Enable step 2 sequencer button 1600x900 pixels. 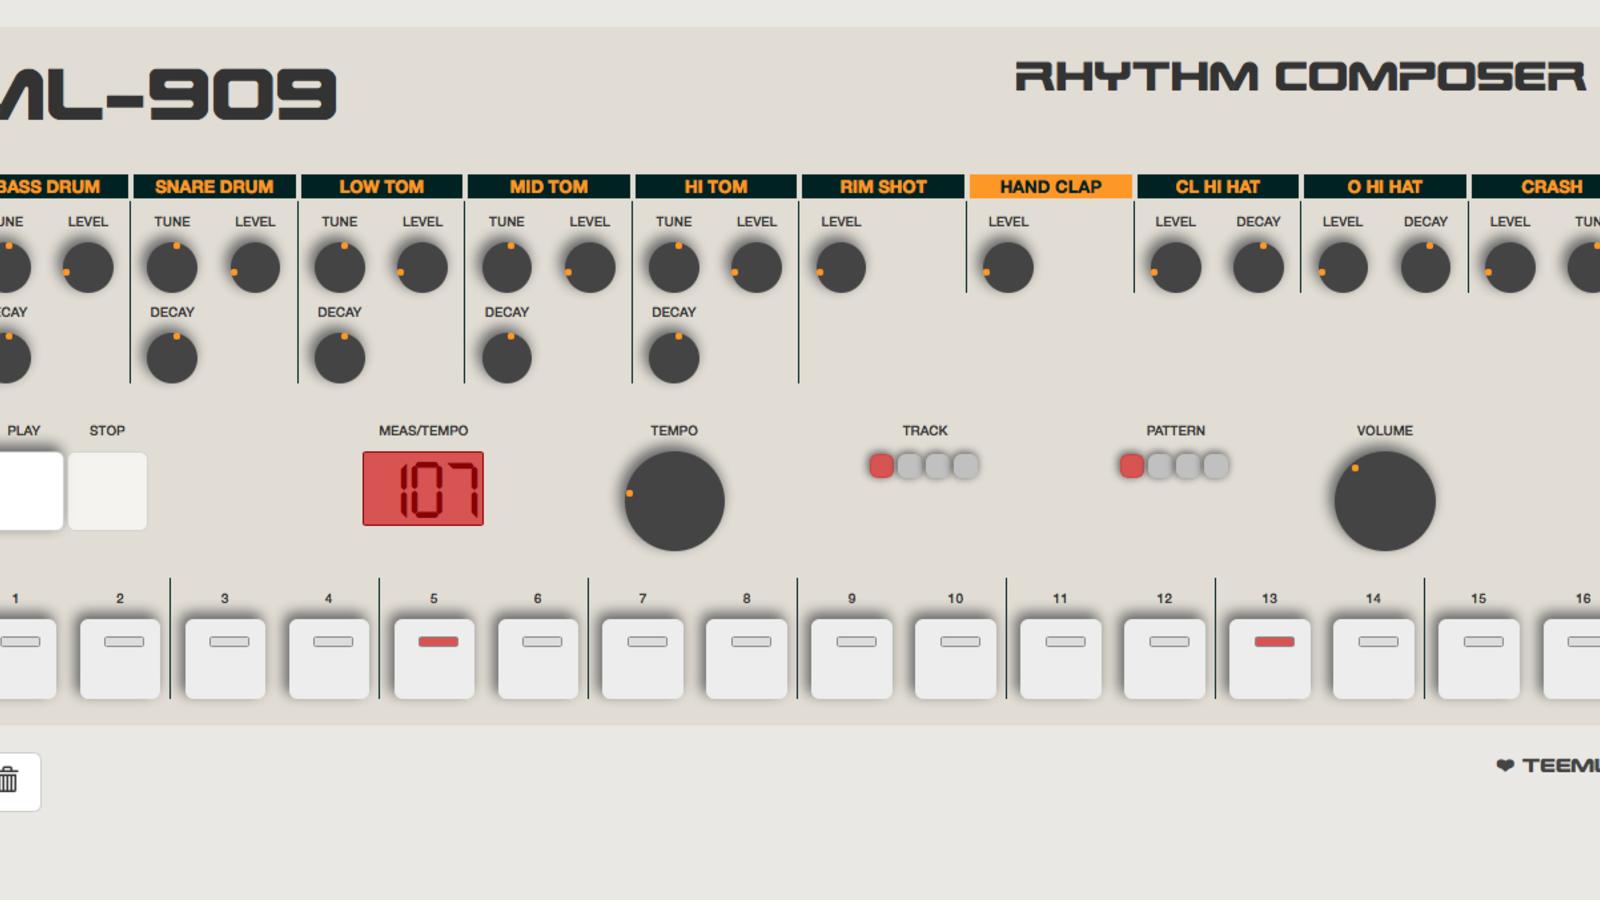pyautogui.click(x=120, y=658)
